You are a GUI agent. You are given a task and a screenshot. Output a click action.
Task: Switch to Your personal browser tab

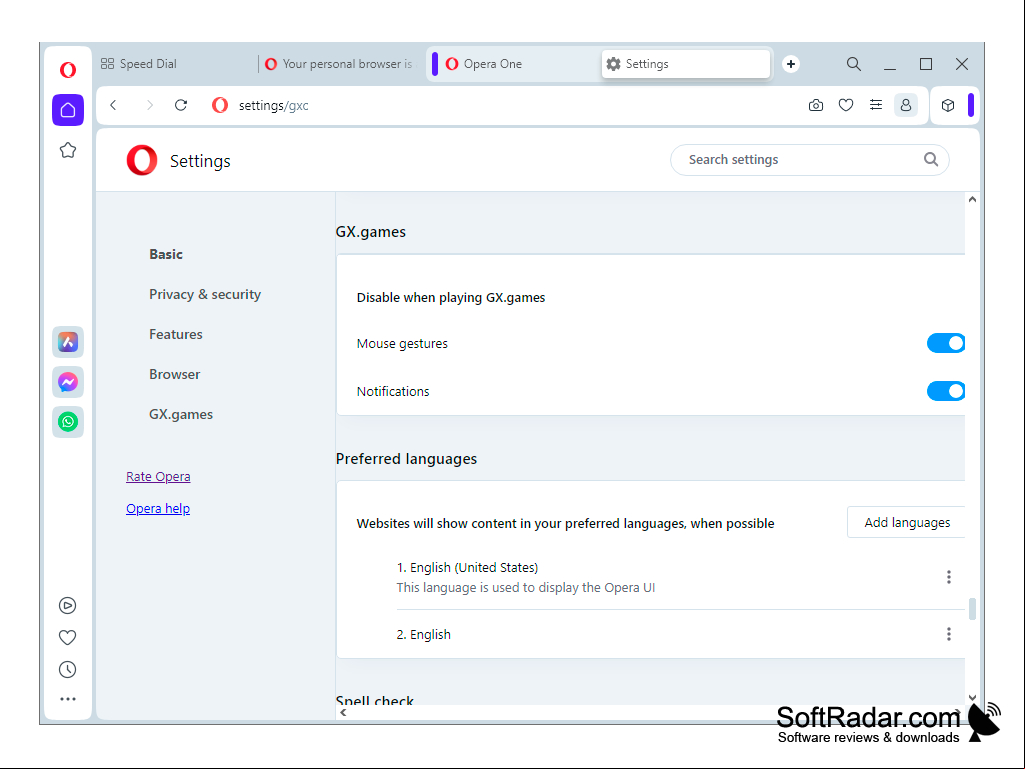coord(340,64)
